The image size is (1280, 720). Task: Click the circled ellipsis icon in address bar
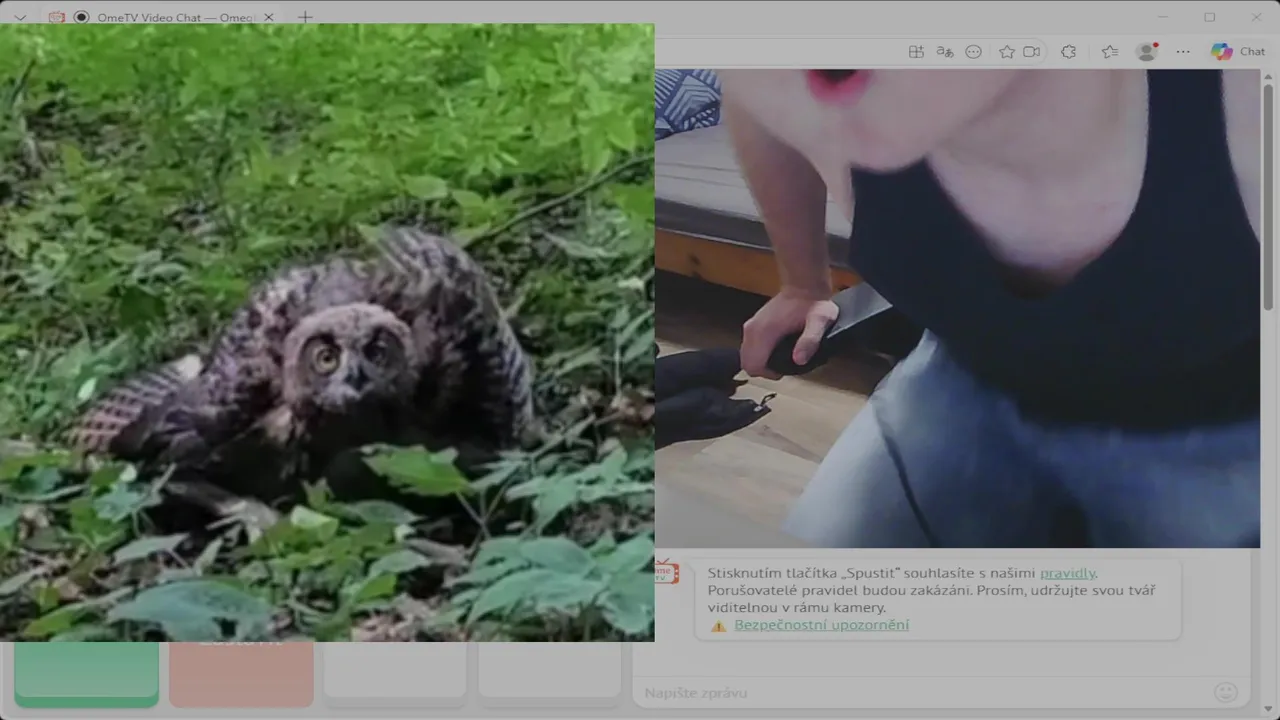[973, 52]
